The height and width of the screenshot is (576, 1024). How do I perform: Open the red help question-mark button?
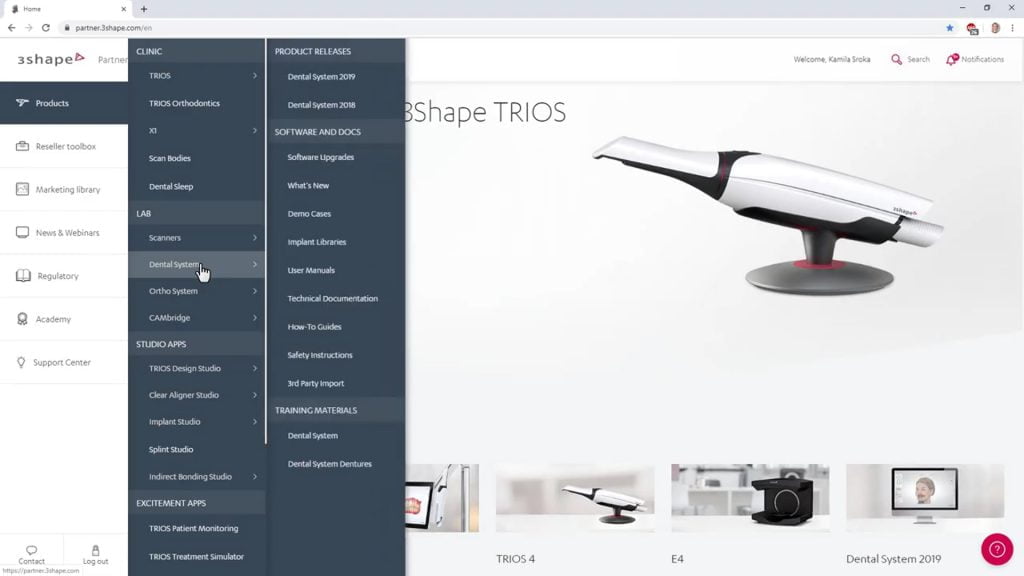[997, 549]
